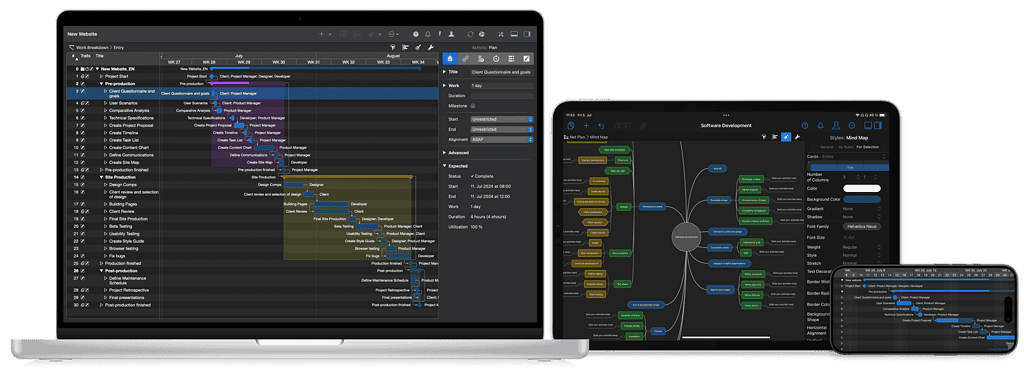
Task: Click Net Plan in the iPad breadcrumb
Action: [x=578, y=138]
